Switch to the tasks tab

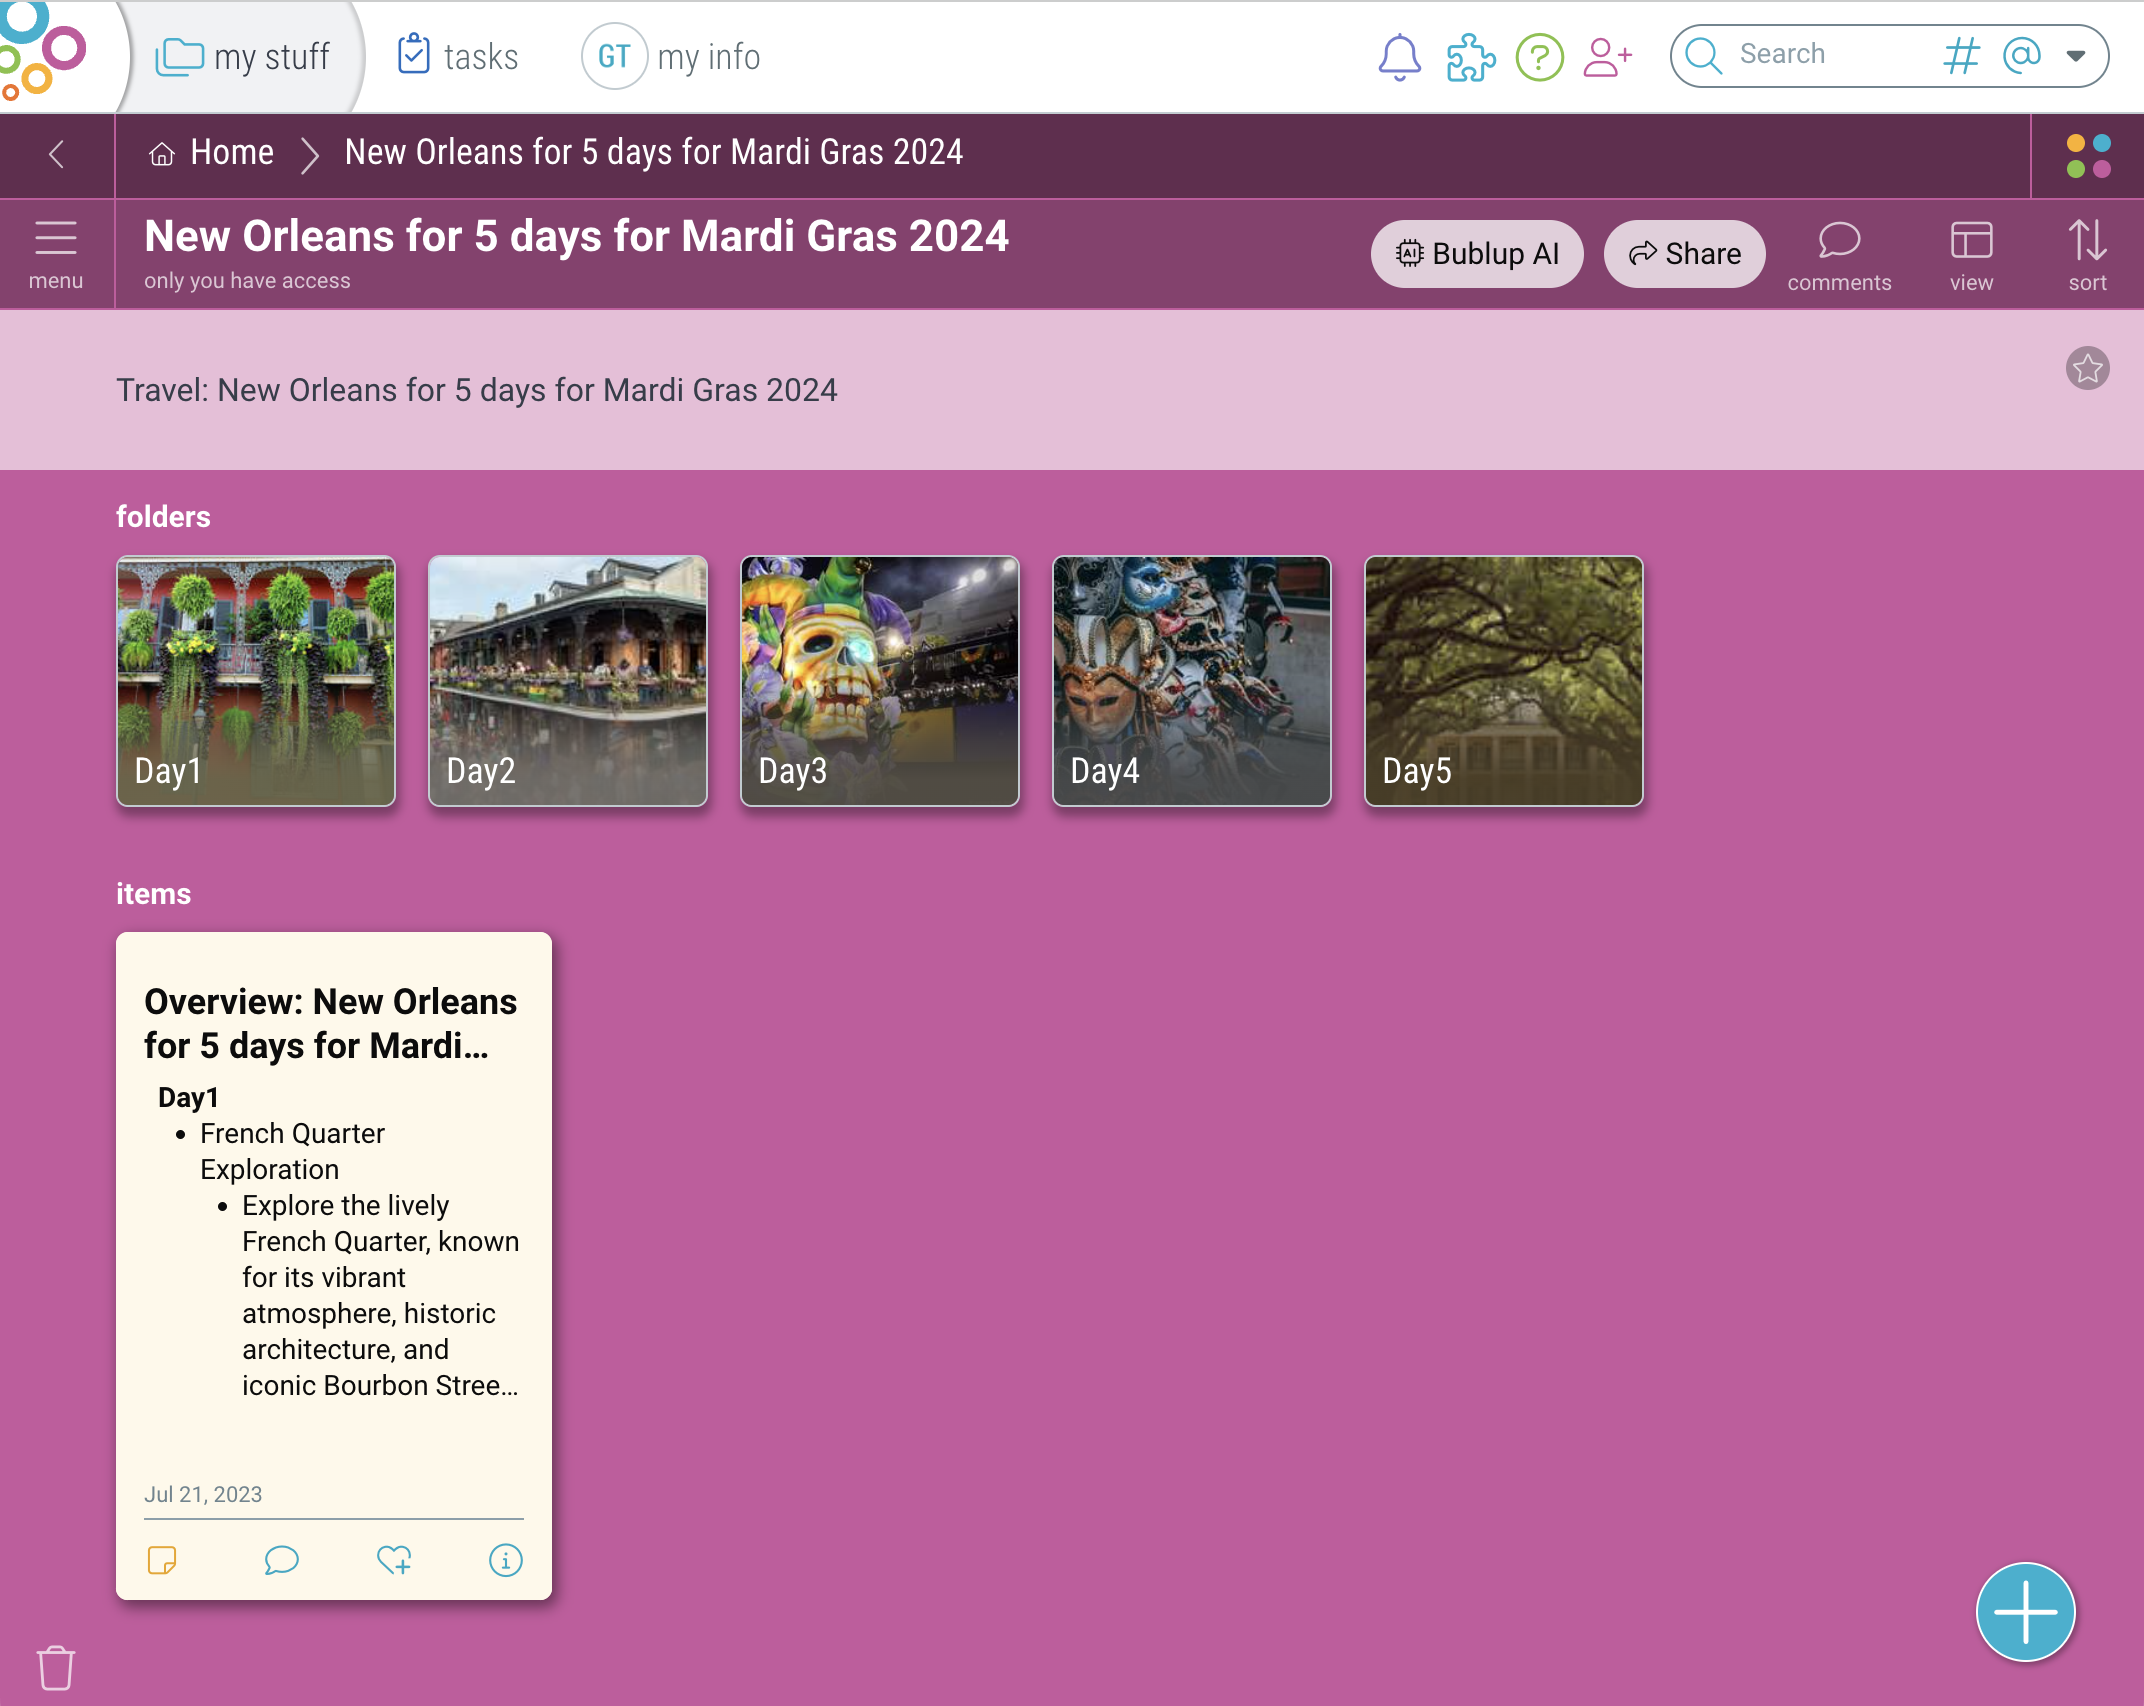point(459,57)
